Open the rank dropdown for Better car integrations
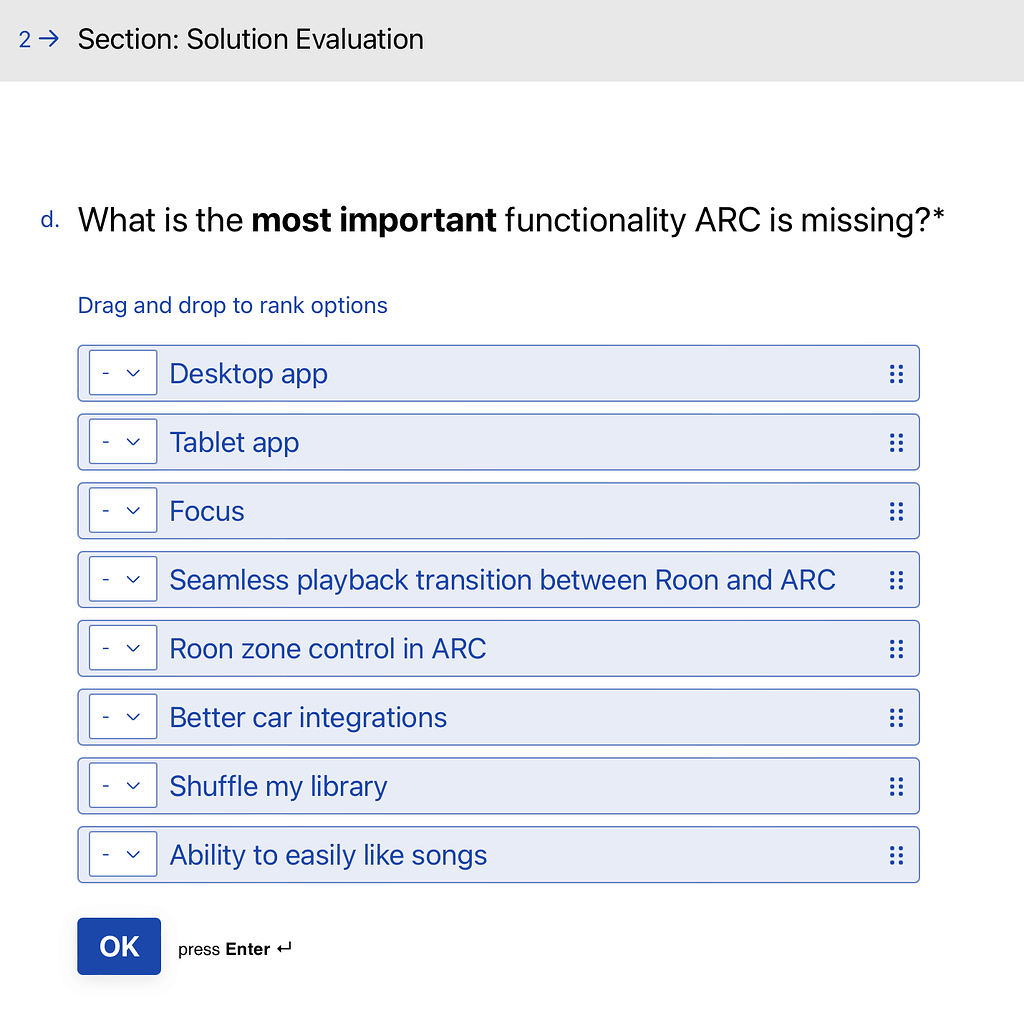 tap(122, 716)
